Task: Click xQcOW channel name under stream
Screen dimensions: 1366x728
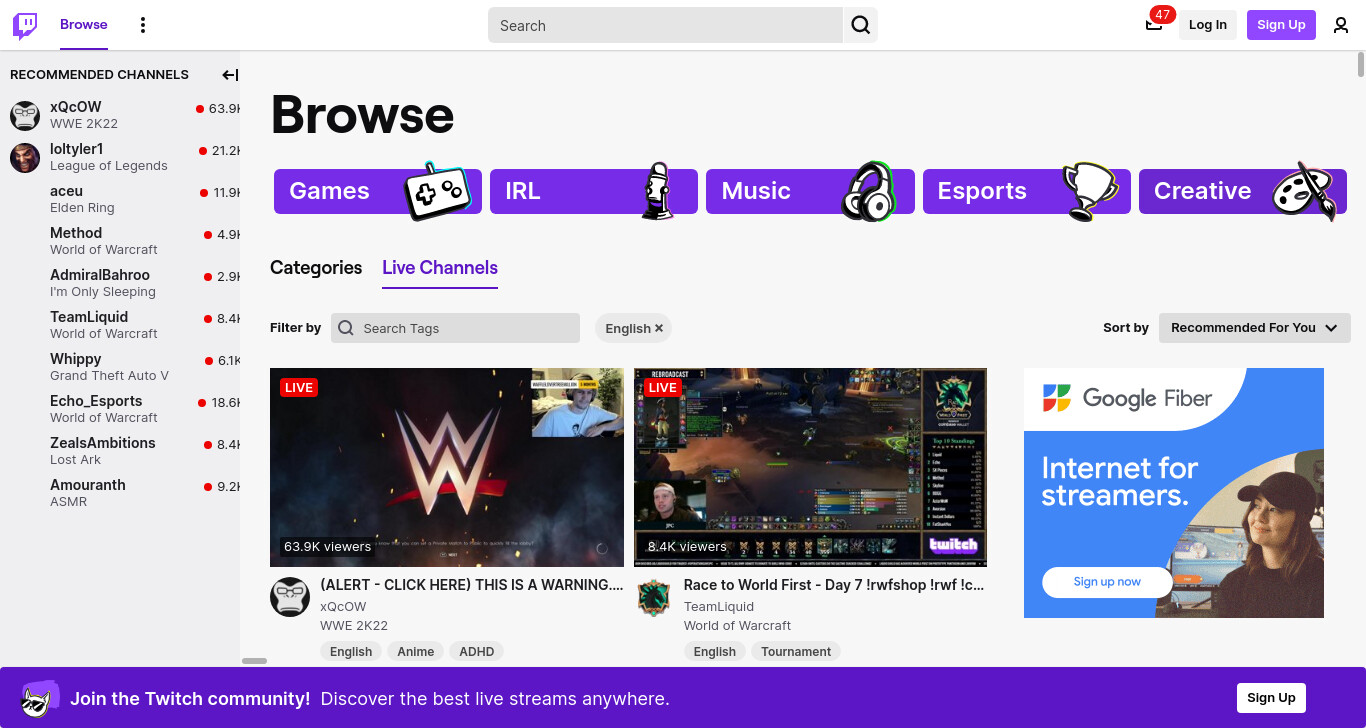Action: point(343,606)
